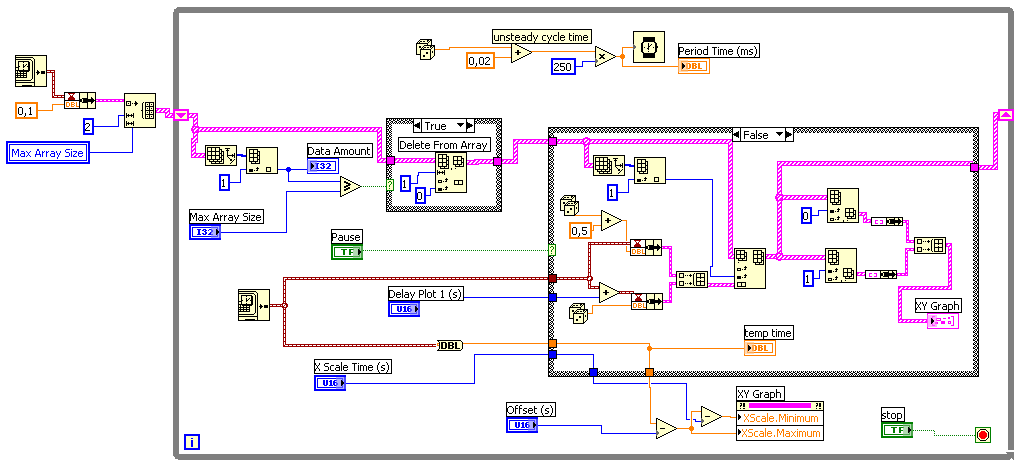Viewport: 1021px width, 469px height.
Task: Select the add node connected to the 0,5 constant
Action: coord(611,221)
